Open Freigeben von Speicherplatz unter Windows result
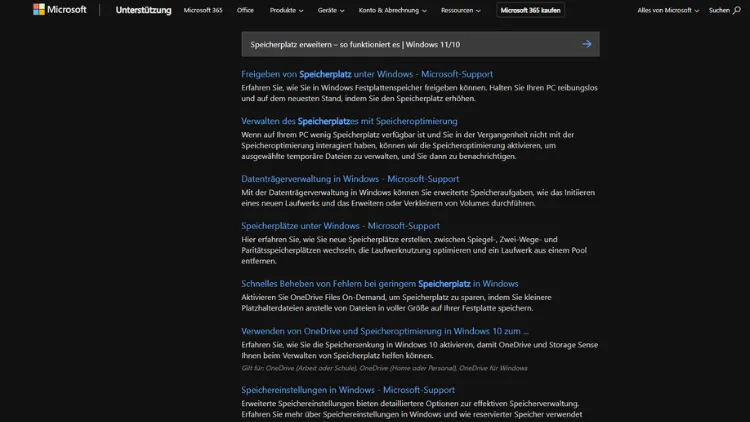The image size is (750, 422). coord(367,74)
